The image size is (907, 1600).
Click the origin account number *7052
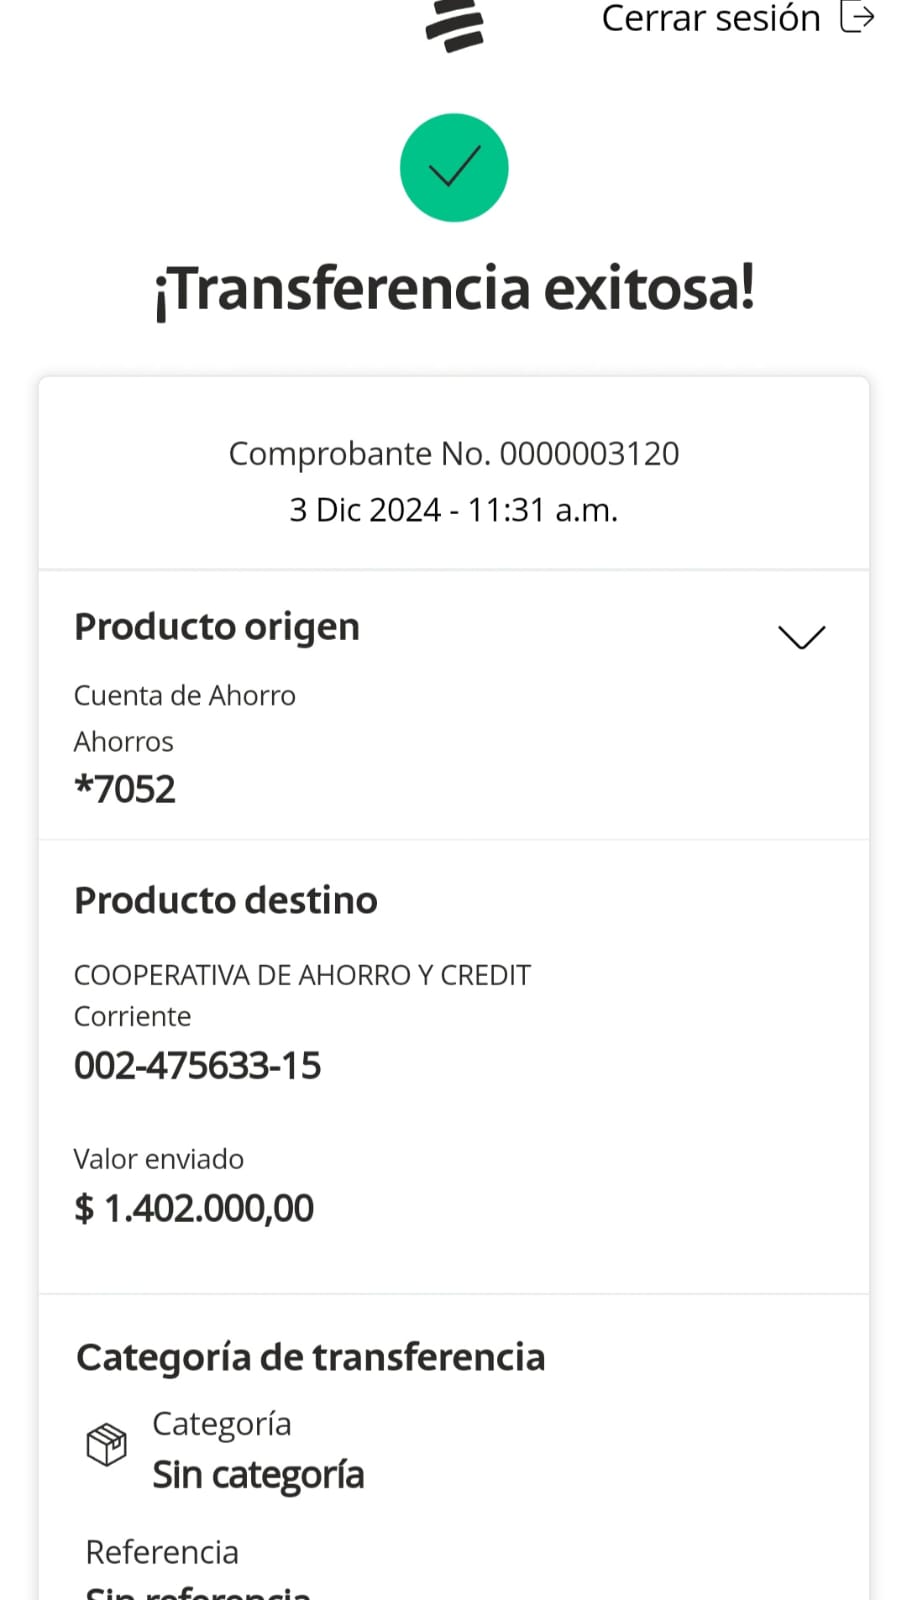125,789
